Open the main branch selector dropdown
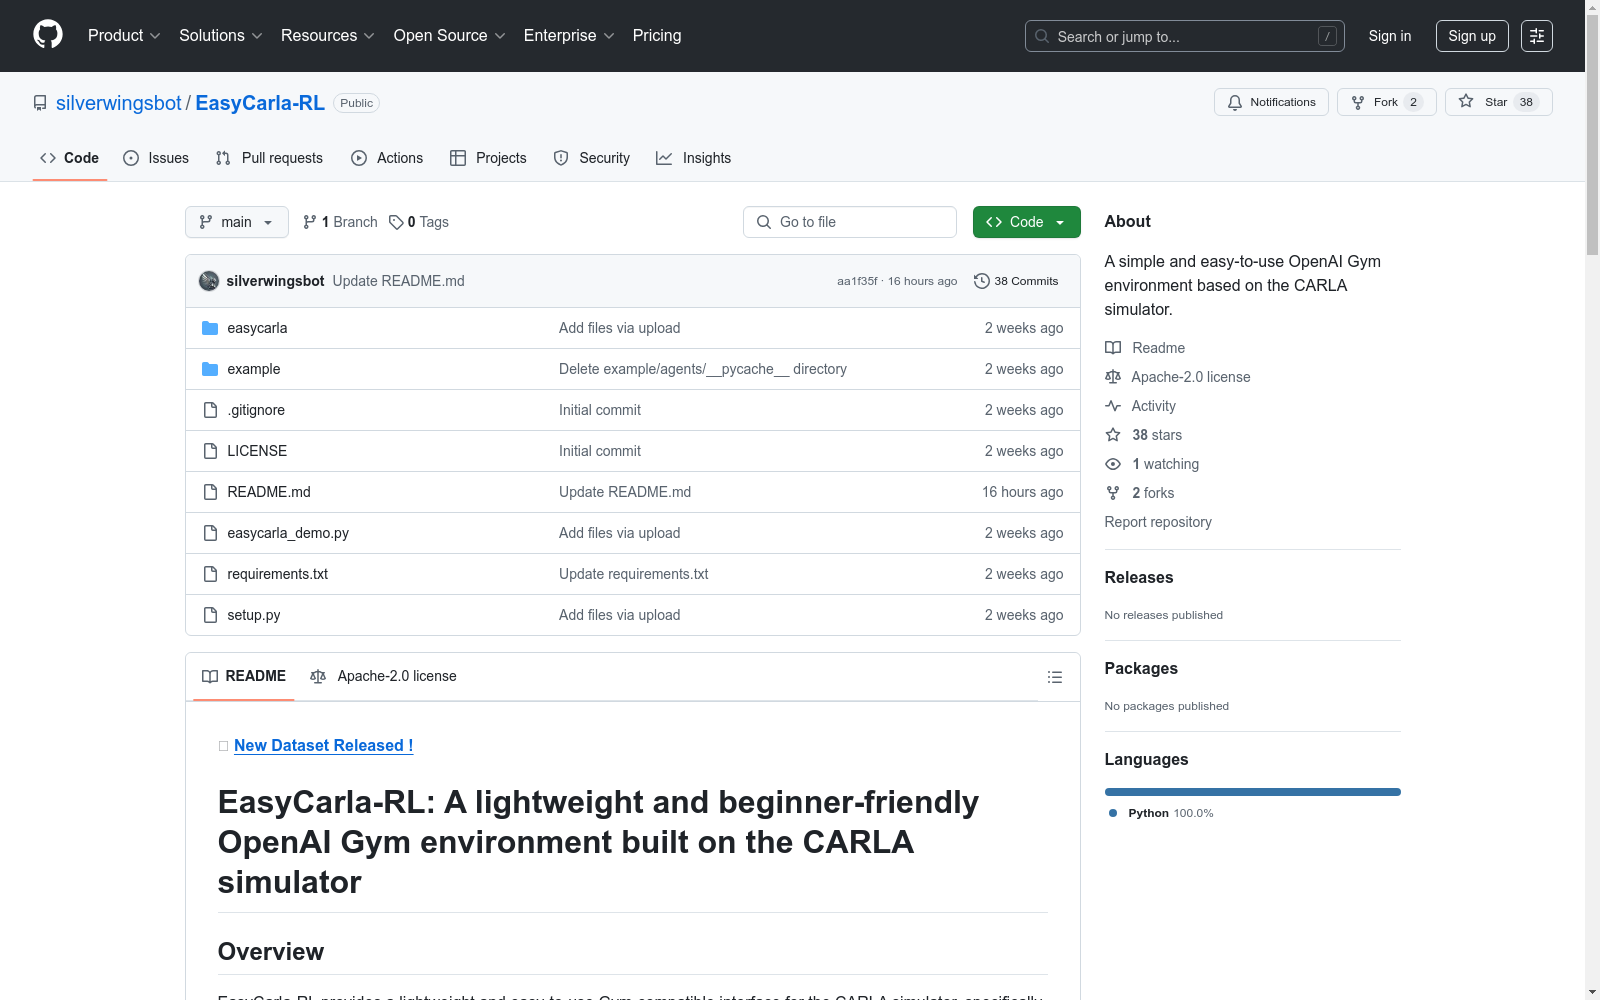This screenshot has height=1000, width=1600. tap(237, 222)
